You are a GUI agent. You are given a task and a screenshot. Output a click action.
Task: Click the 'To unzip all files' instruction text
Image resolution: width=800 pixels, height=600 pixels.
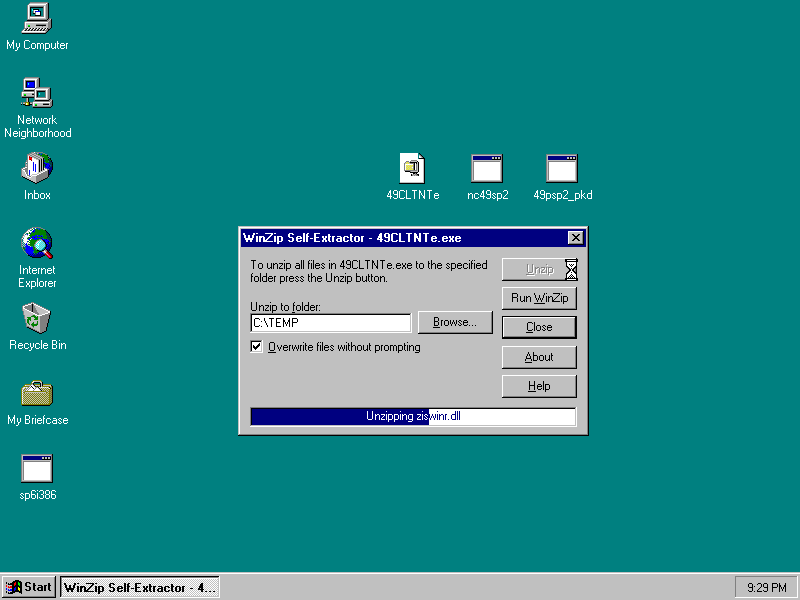click(x=369, y=271)
